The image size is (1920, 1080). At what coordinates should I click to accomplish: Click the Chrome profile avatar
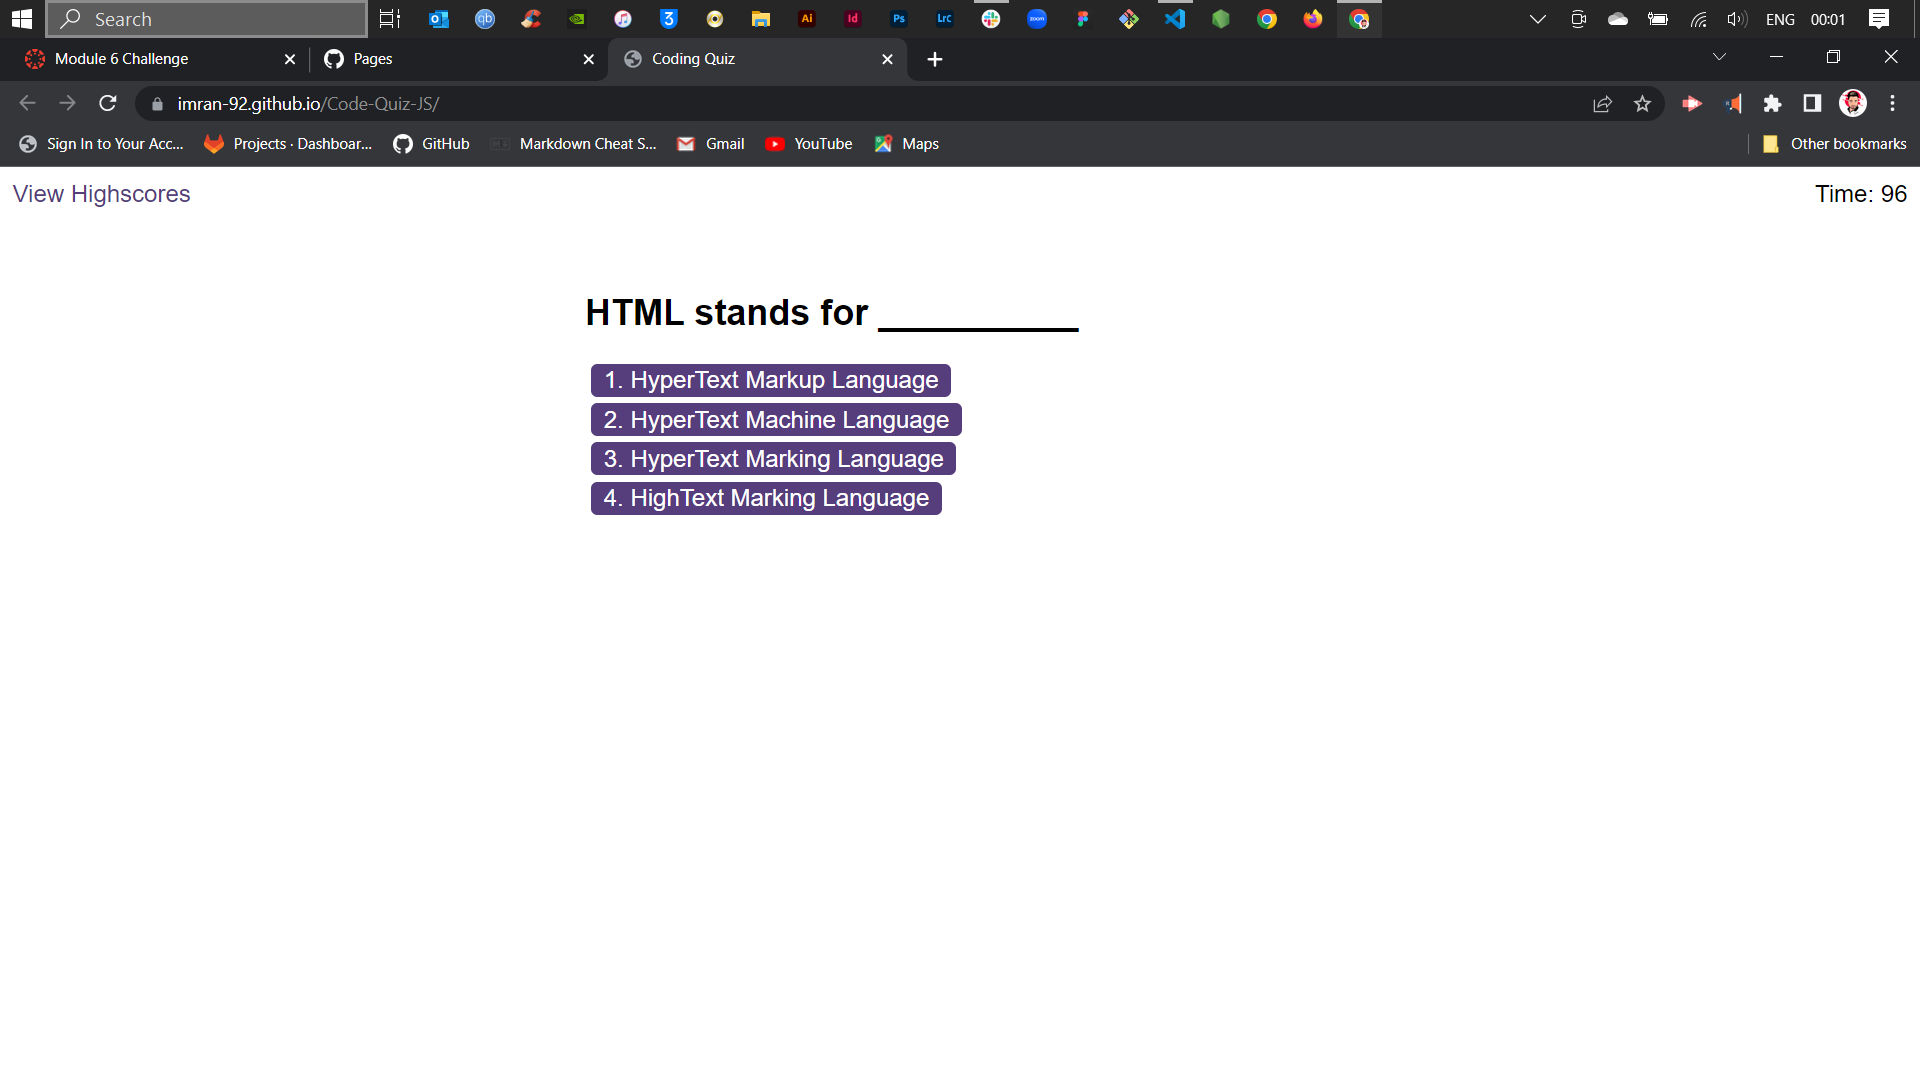pos(1852,103)
